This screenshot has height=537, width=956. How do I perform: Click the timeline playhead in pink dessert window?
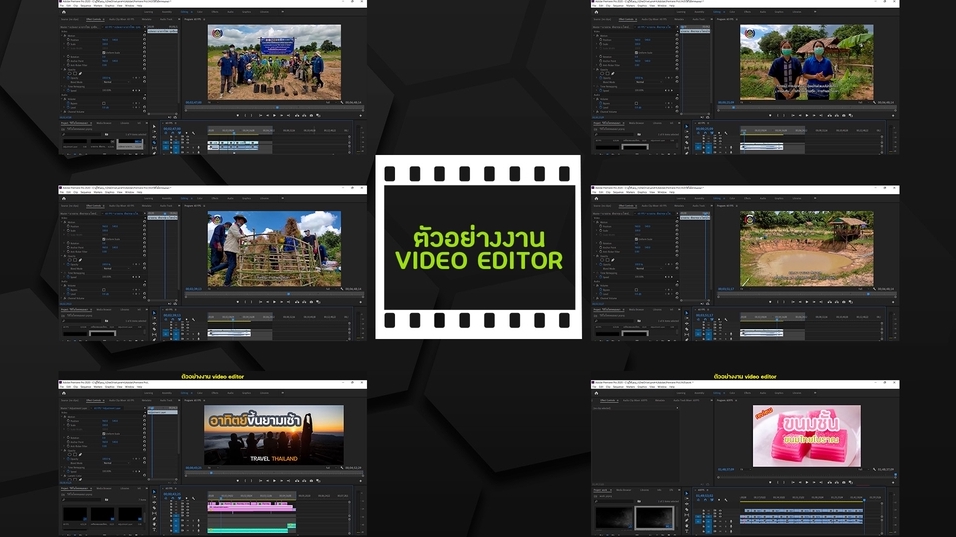pos(864,500)
